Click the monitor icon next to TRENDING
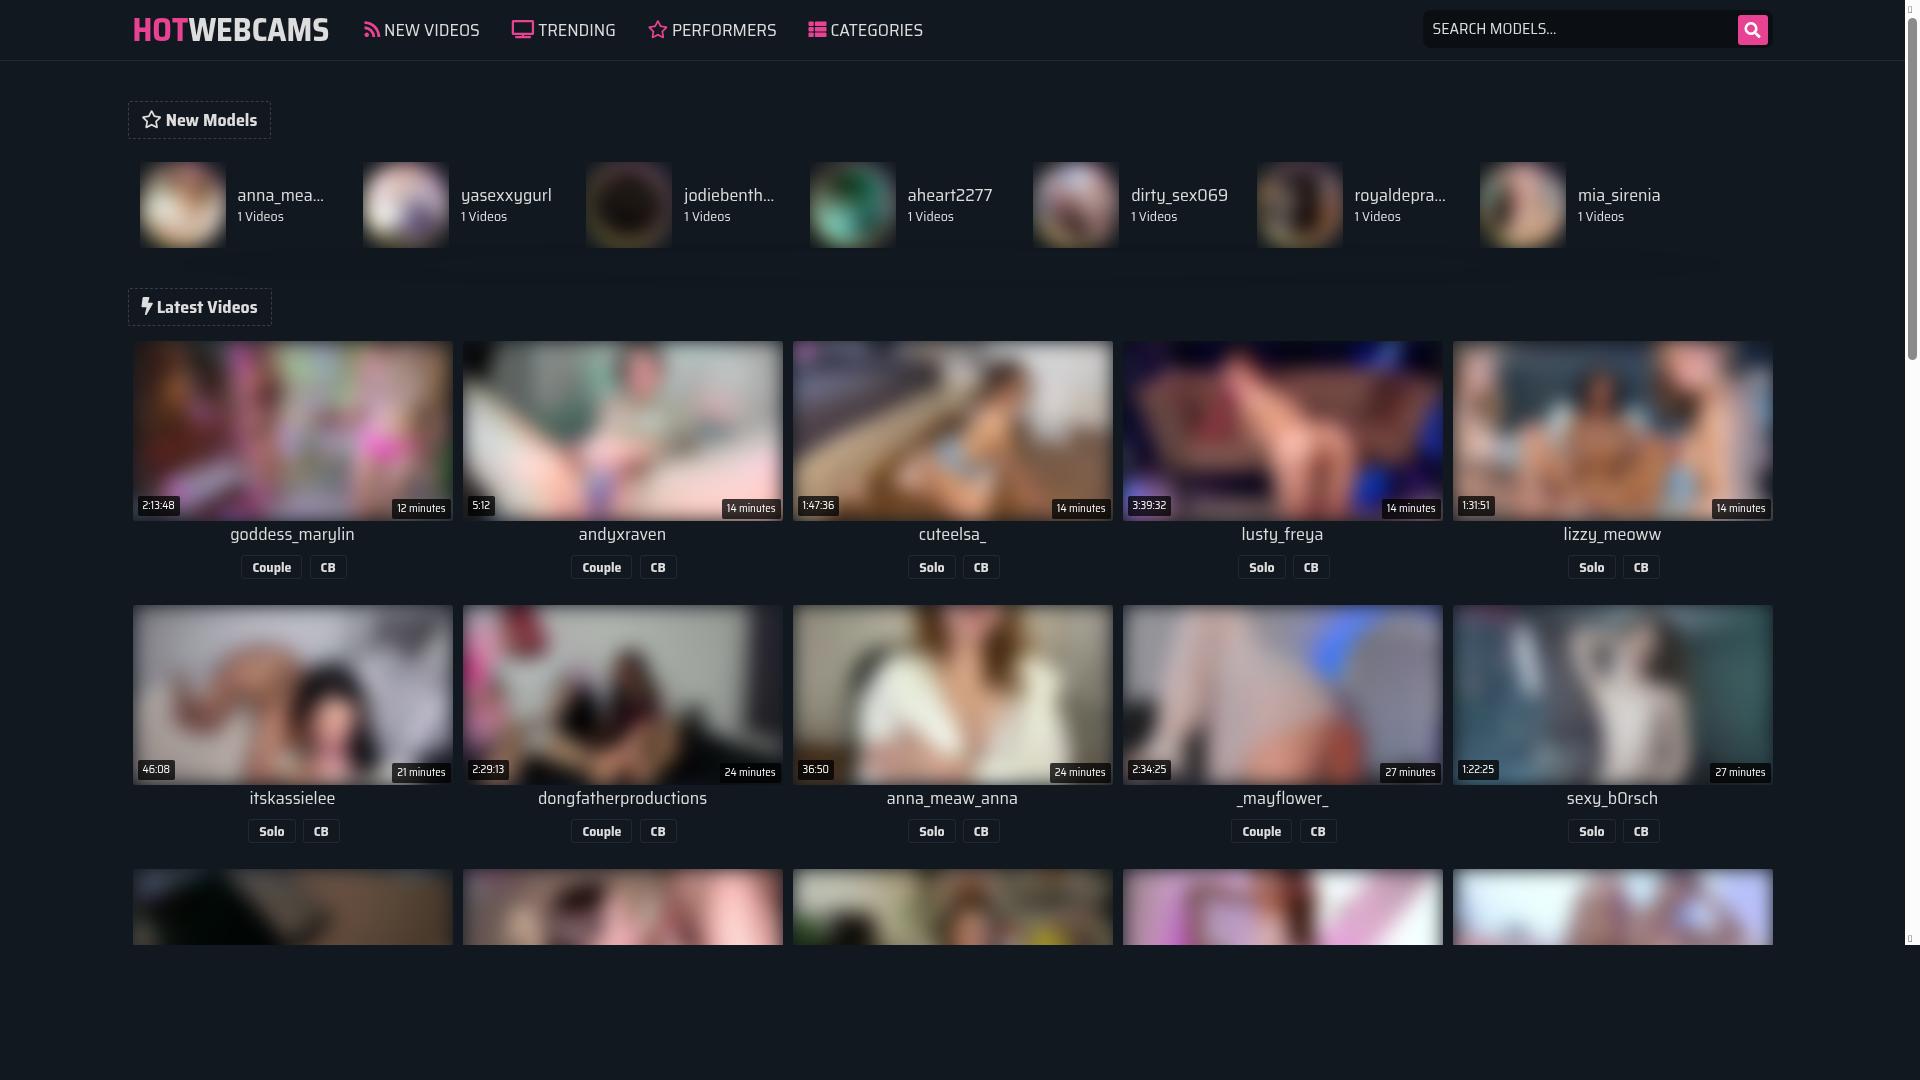This screenshot has width=1920, height=1080. [x=522, y=30]
